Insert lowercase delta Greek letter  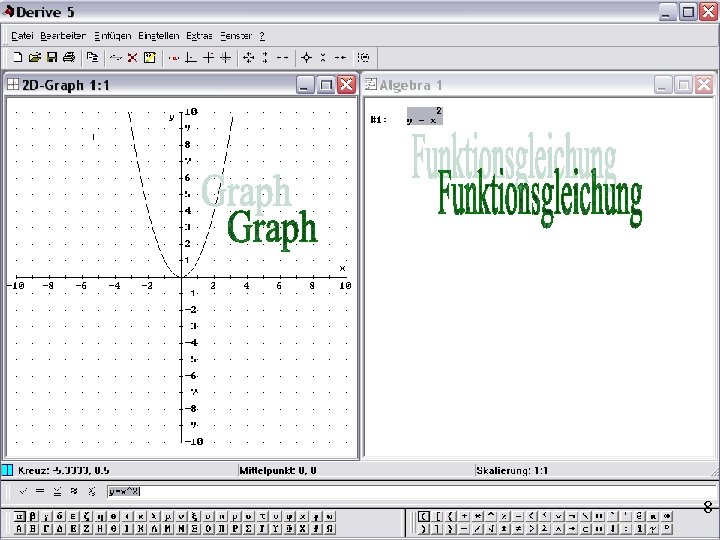(60, 516)
